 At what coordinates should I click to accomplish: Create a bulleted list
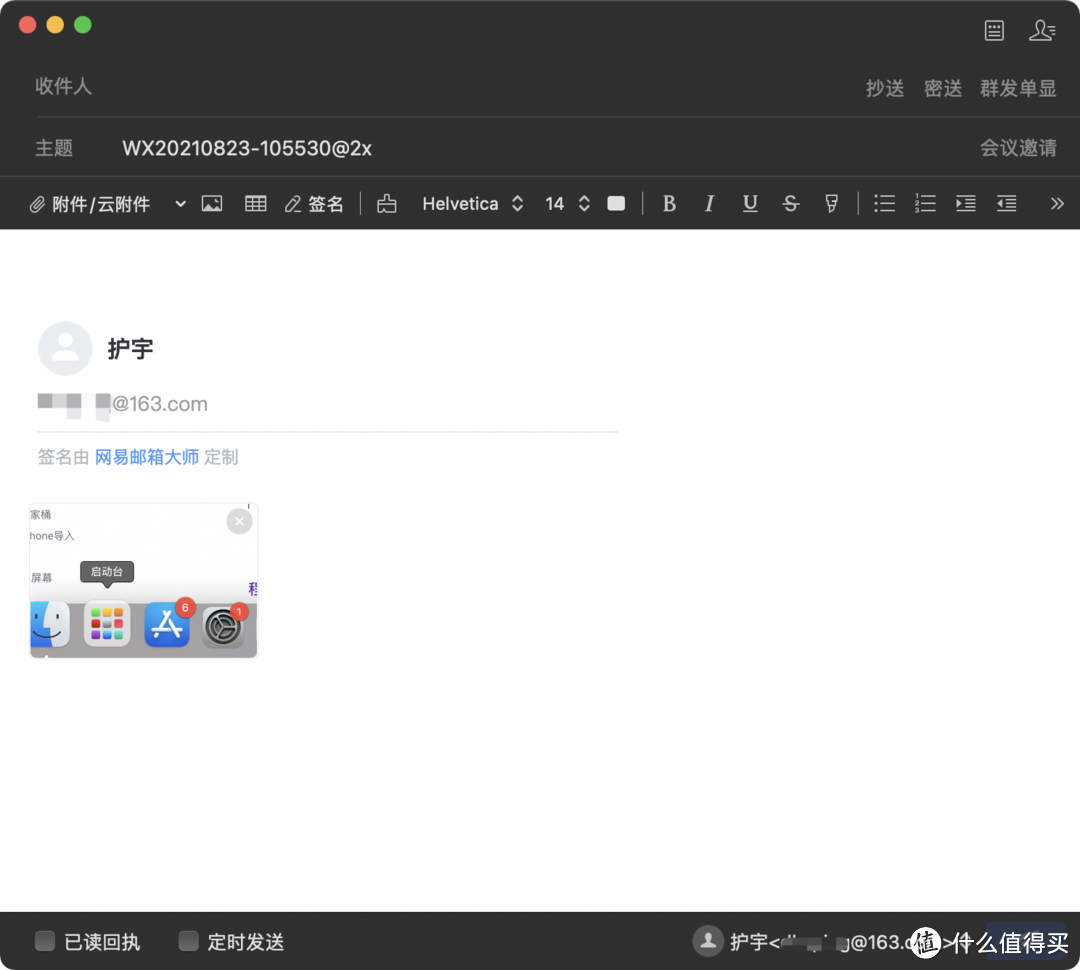click(884, 203)
